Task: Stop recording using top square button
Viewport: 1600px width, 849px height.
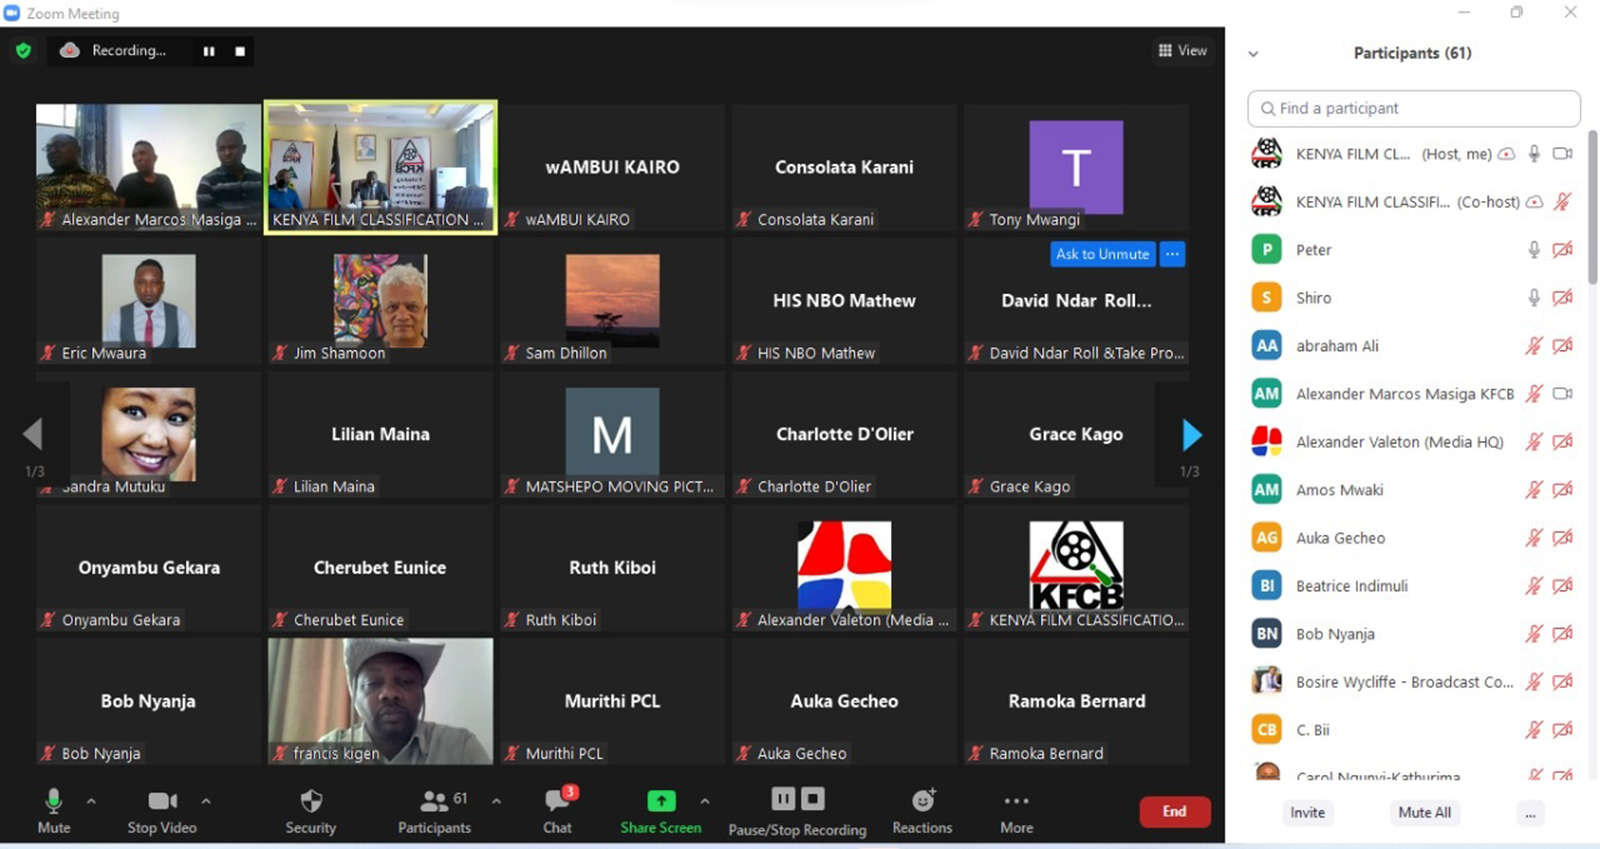Action: [x=240, y=51]
